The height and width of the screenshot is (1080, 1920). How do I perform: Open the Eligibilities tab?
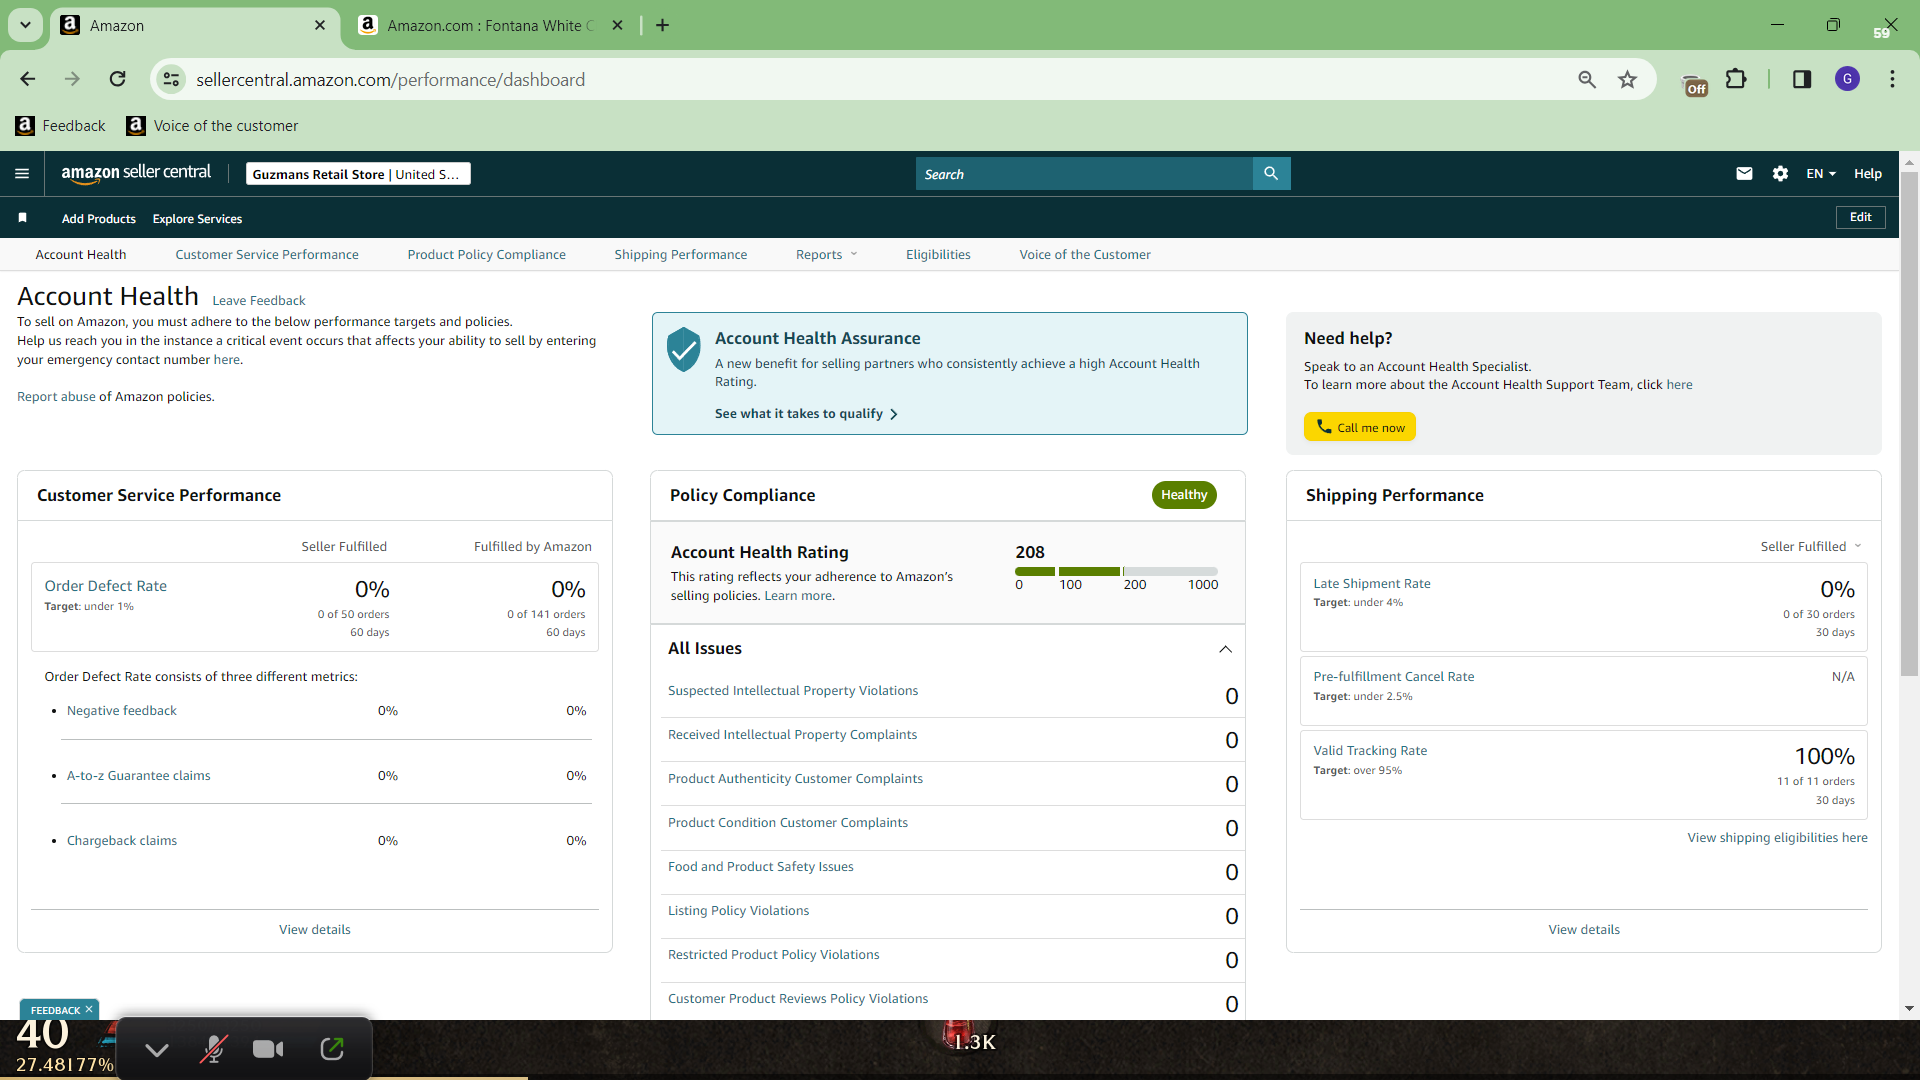tap(938, 254)
